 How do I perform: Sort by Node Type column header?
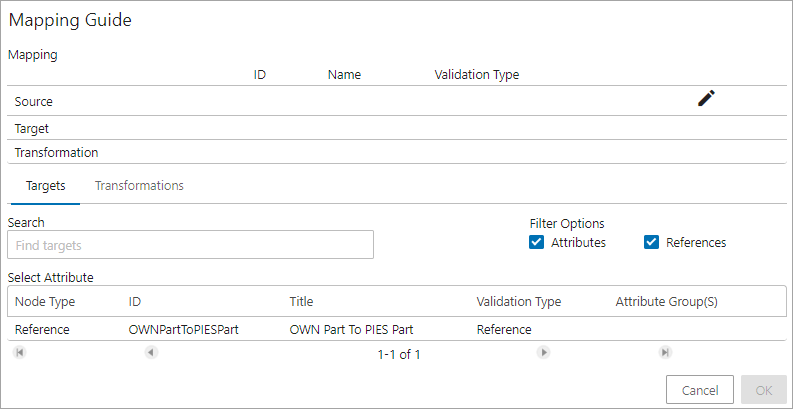pyautogui.click(x=45, y=302)
